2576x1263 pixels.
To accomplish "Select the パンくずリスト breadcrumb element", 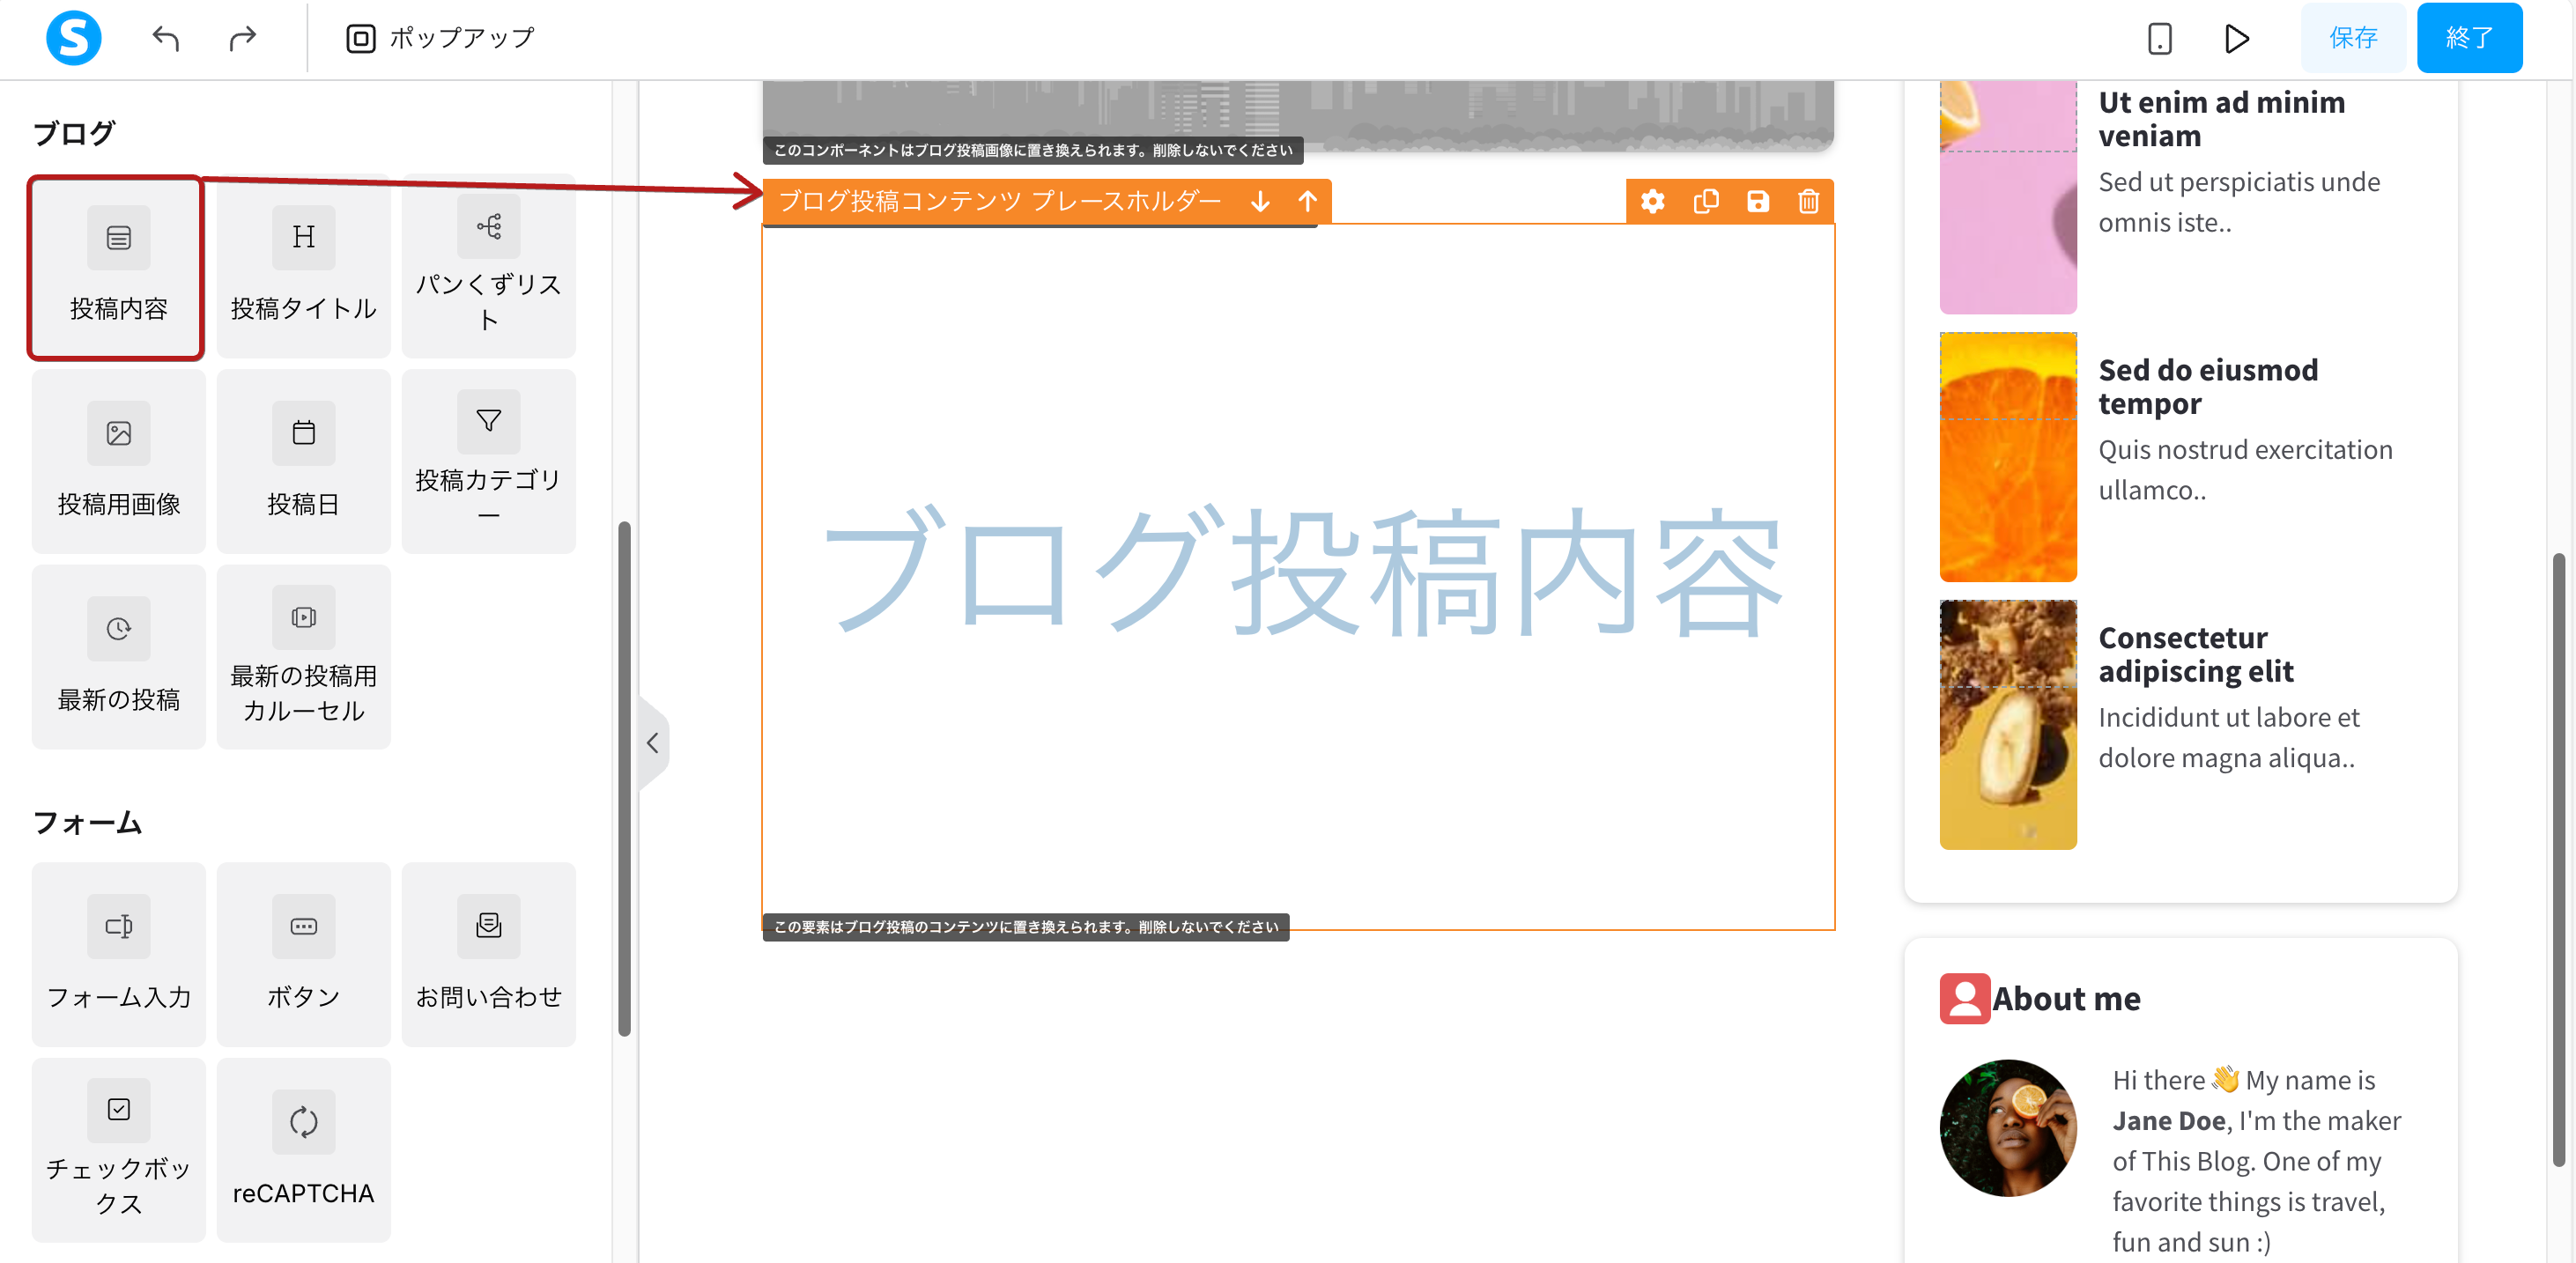I will 488,265.
